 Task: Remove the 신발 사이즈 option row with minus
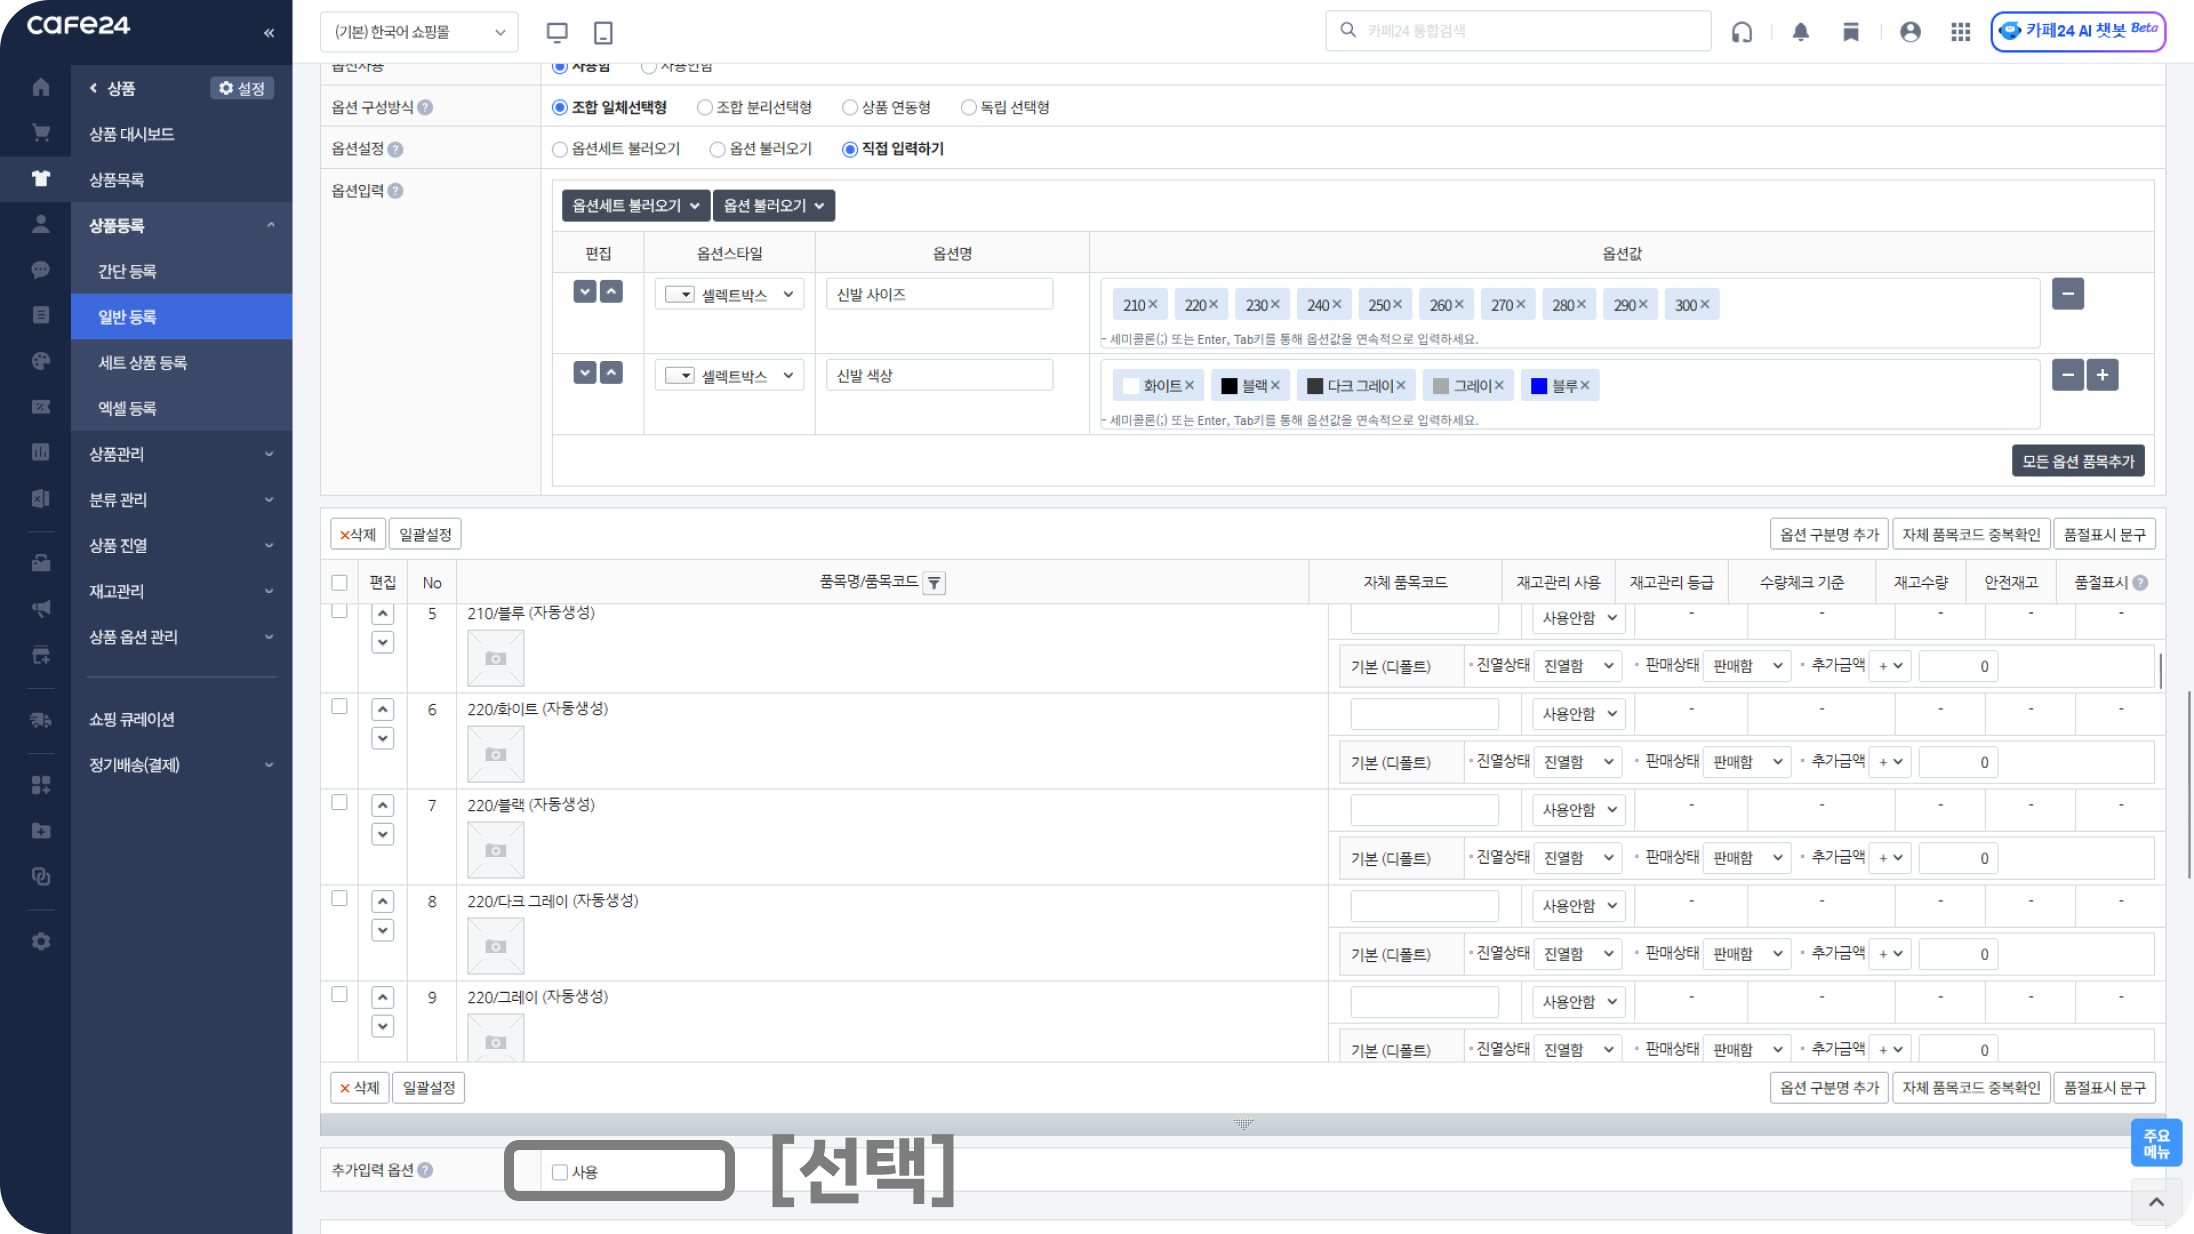pyautogui.click(x=2067, y=294)
